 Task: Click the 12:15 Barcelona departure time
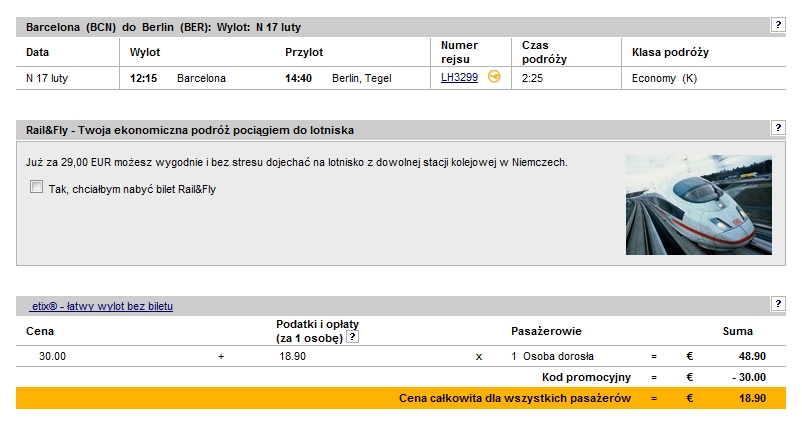click(x=143, y=78)
